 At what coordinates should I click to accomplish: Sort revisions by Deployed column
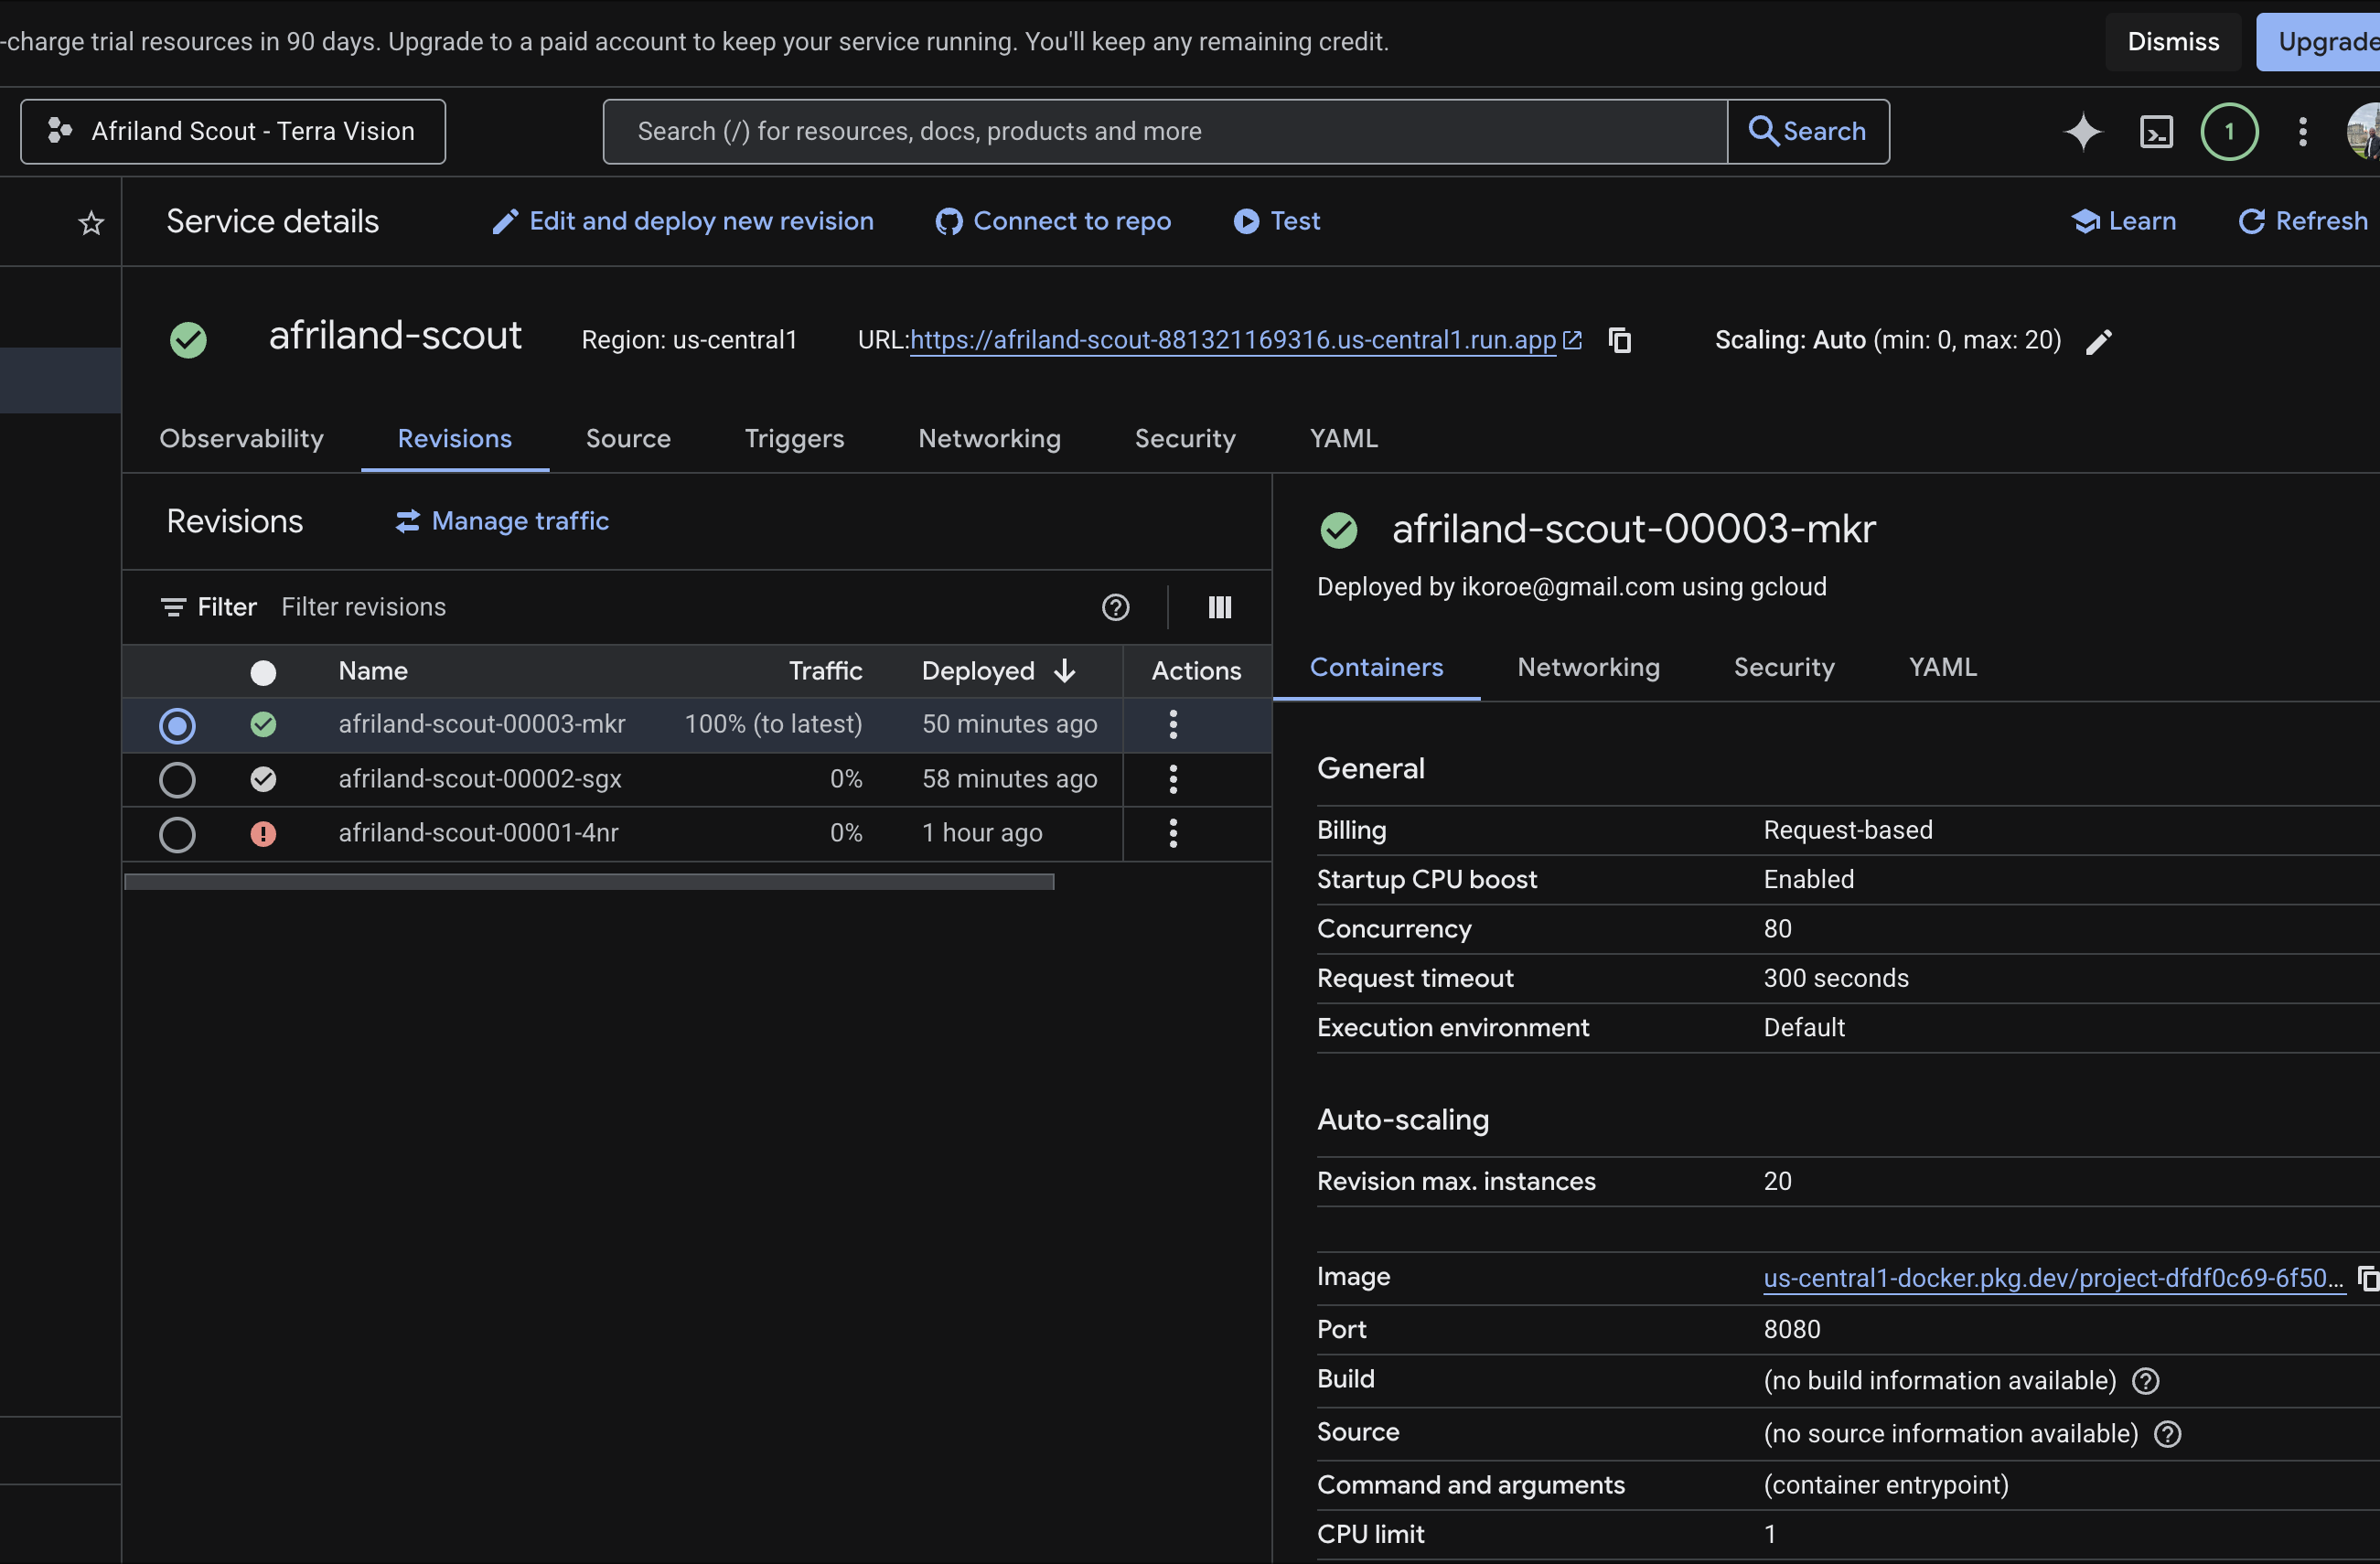click(x=999, y=671)
